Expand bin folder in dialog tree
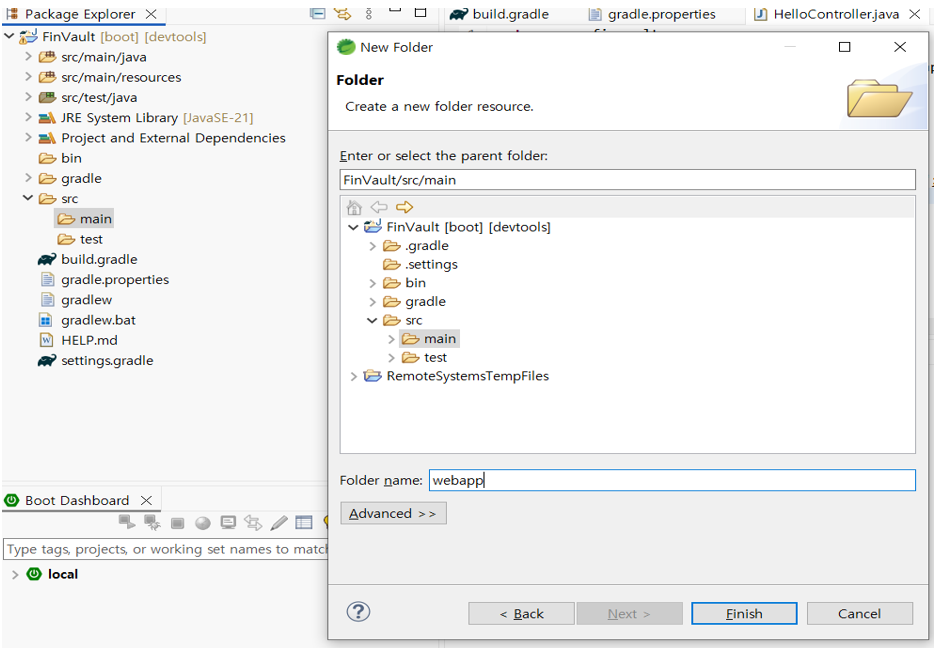The height and width of the screenshot is (648, 934). (372, 284)
